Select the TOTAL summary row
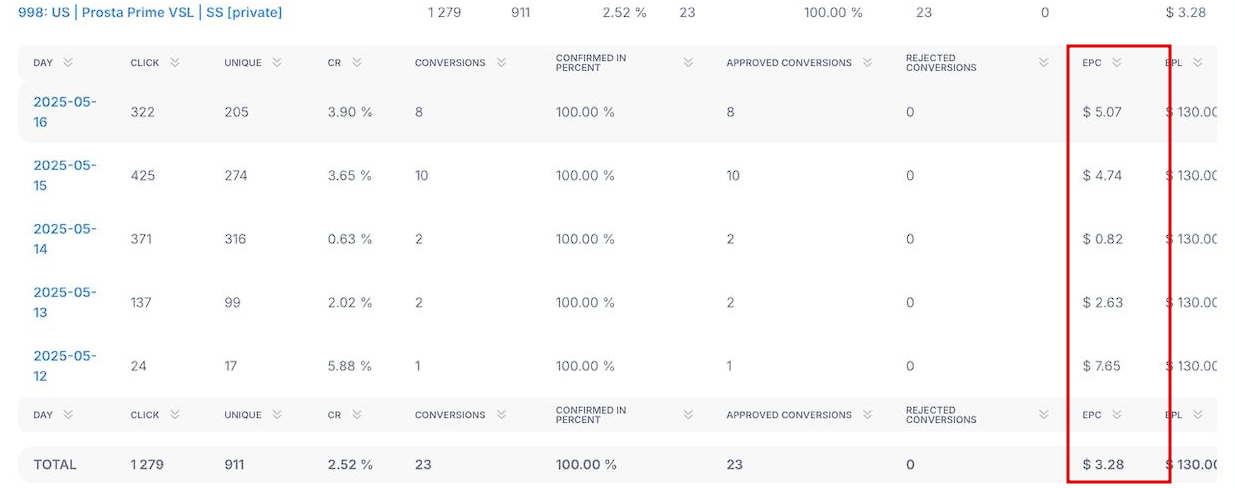This screenshot has width=1235, height=488. pos(617,465)
